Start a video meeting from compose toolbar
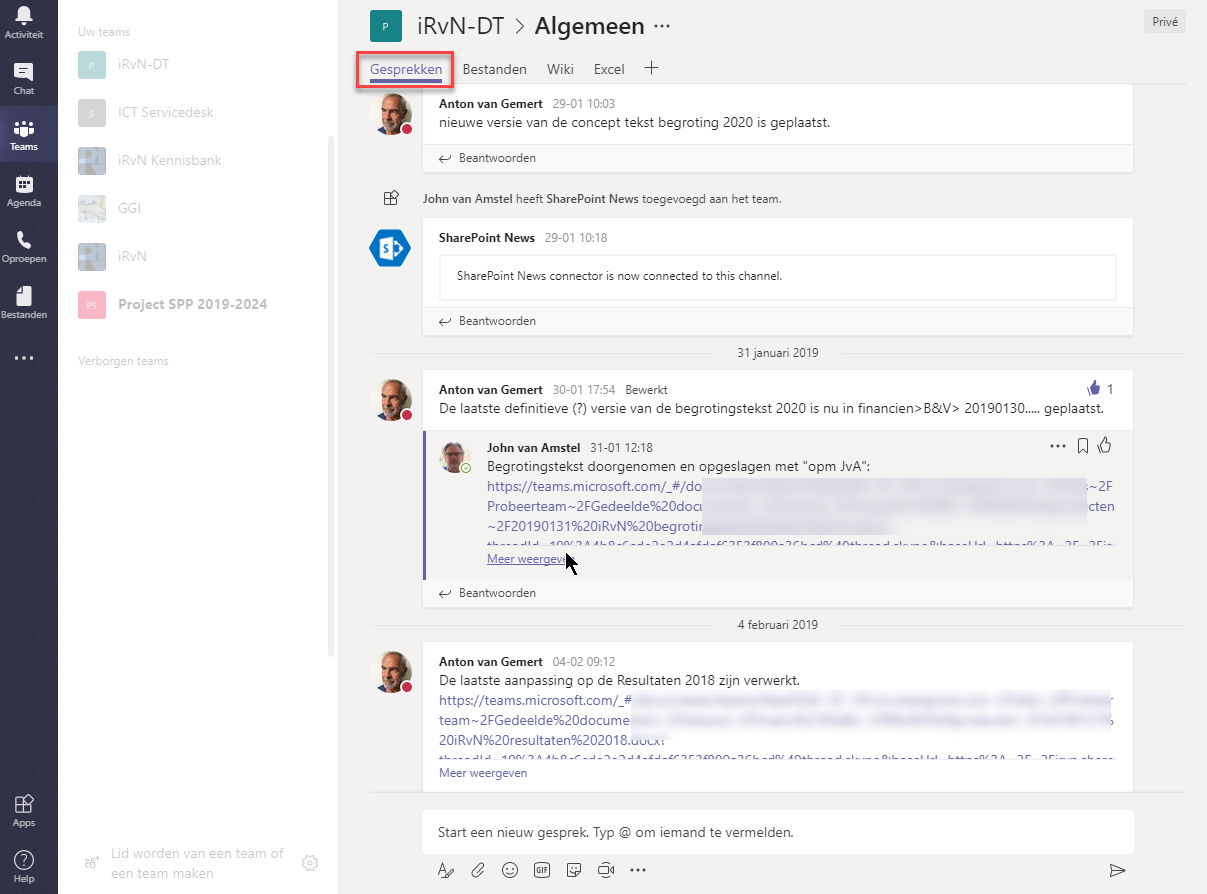Screen dimensions: 1207x894 click(606, 870)
